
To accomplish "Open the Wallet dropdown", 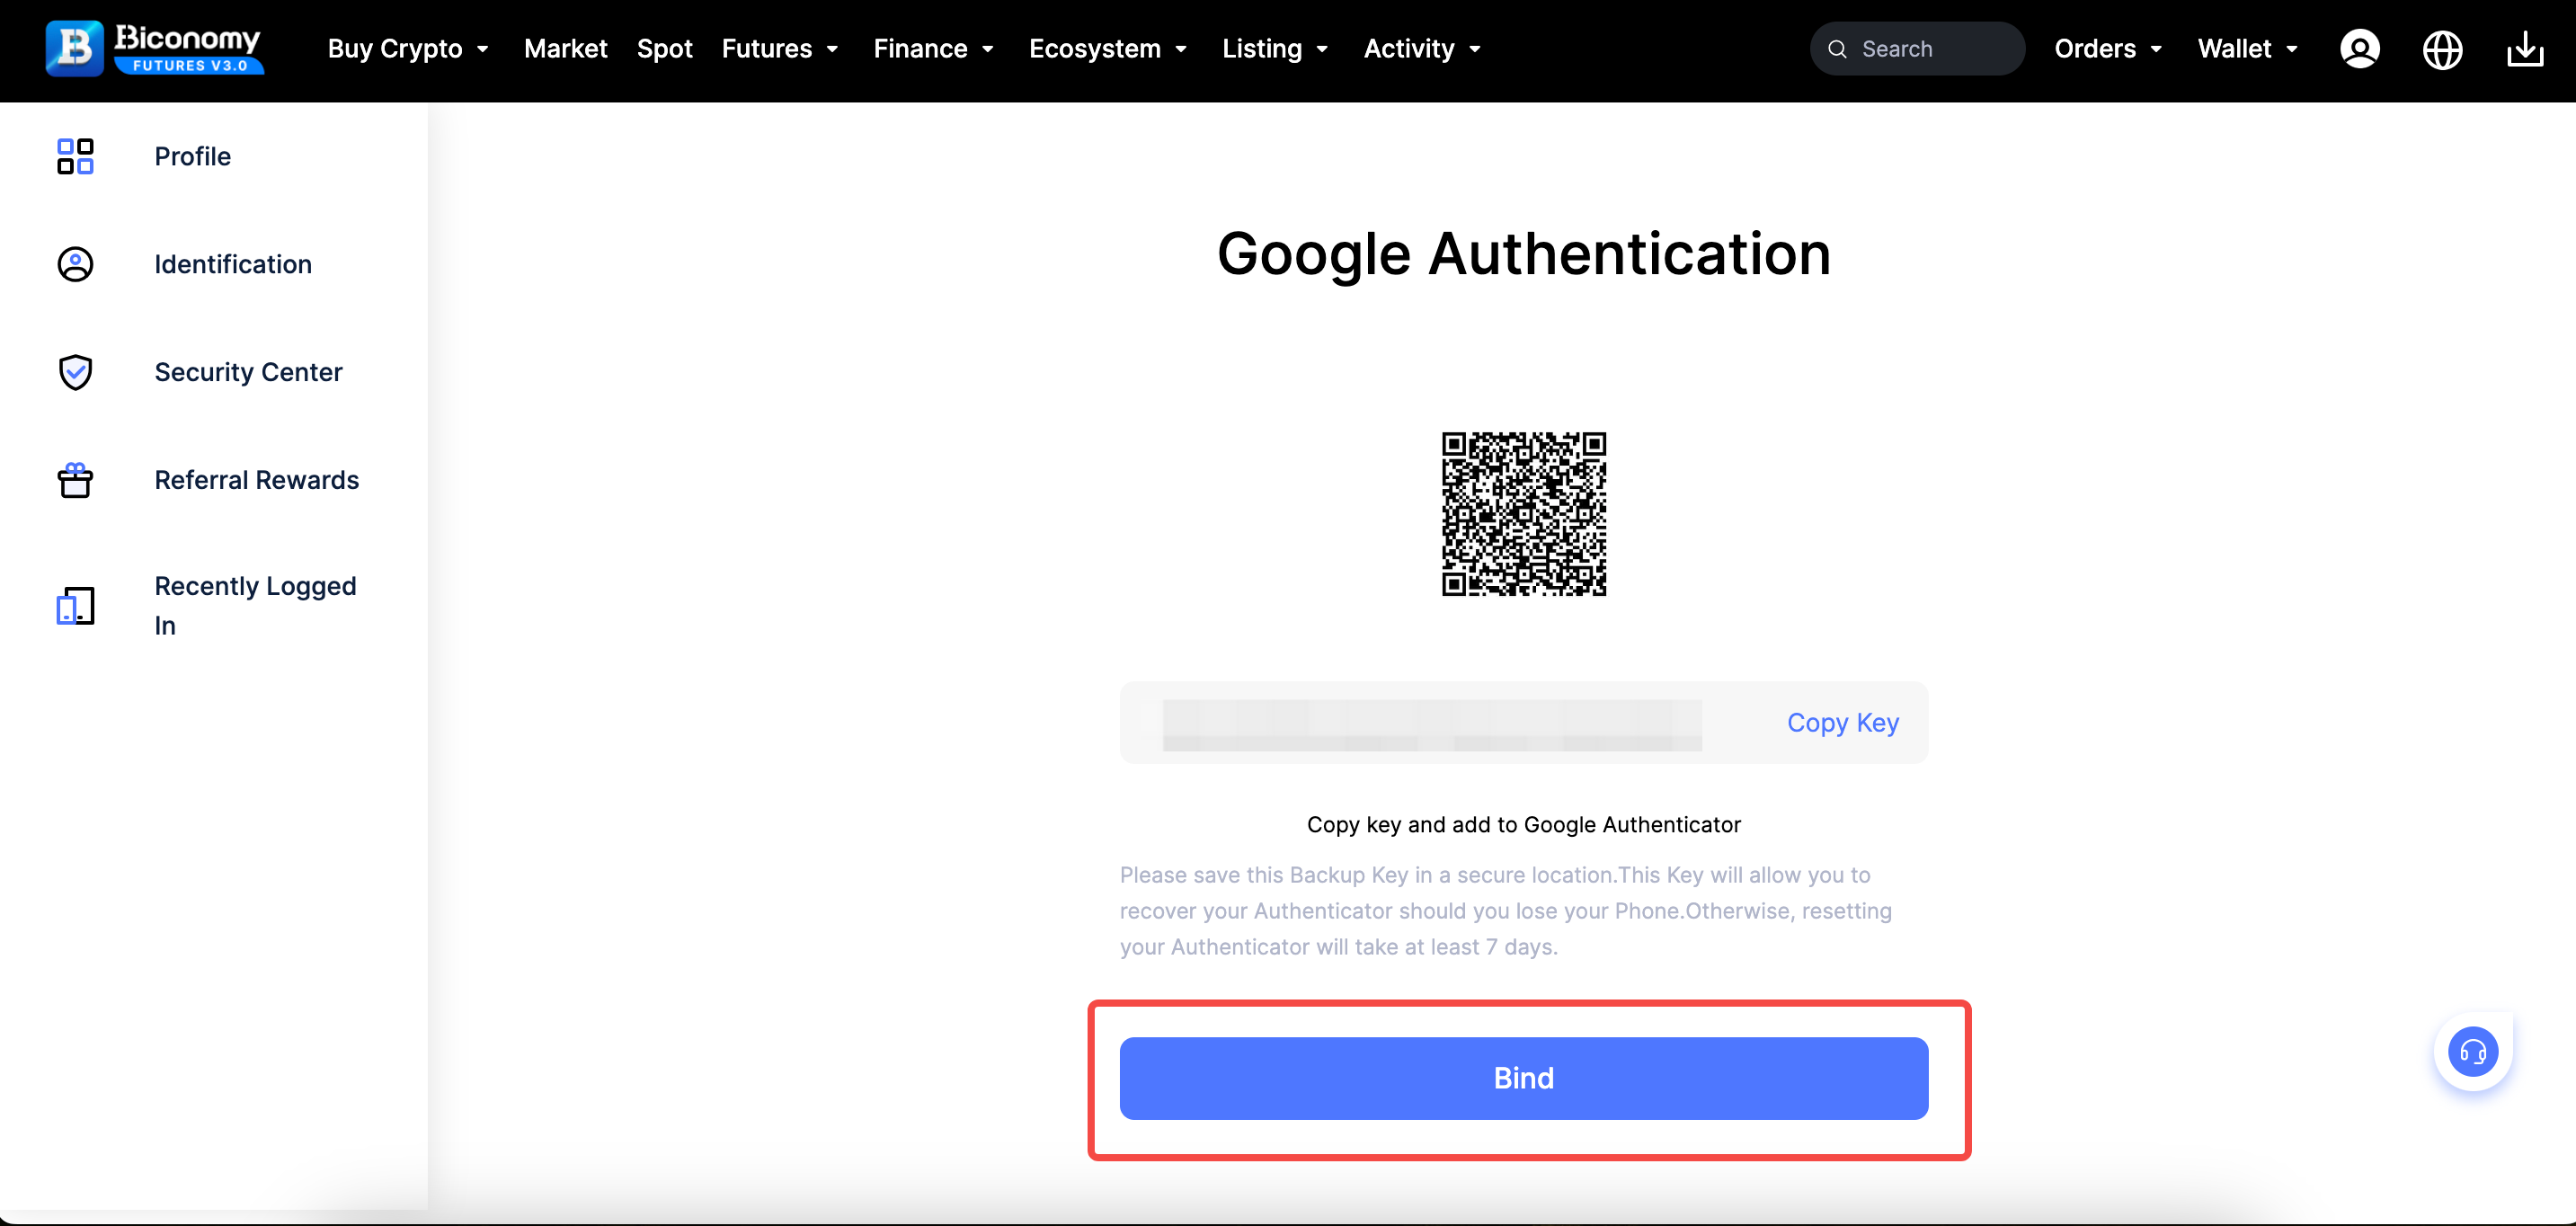I will 2247,49.
